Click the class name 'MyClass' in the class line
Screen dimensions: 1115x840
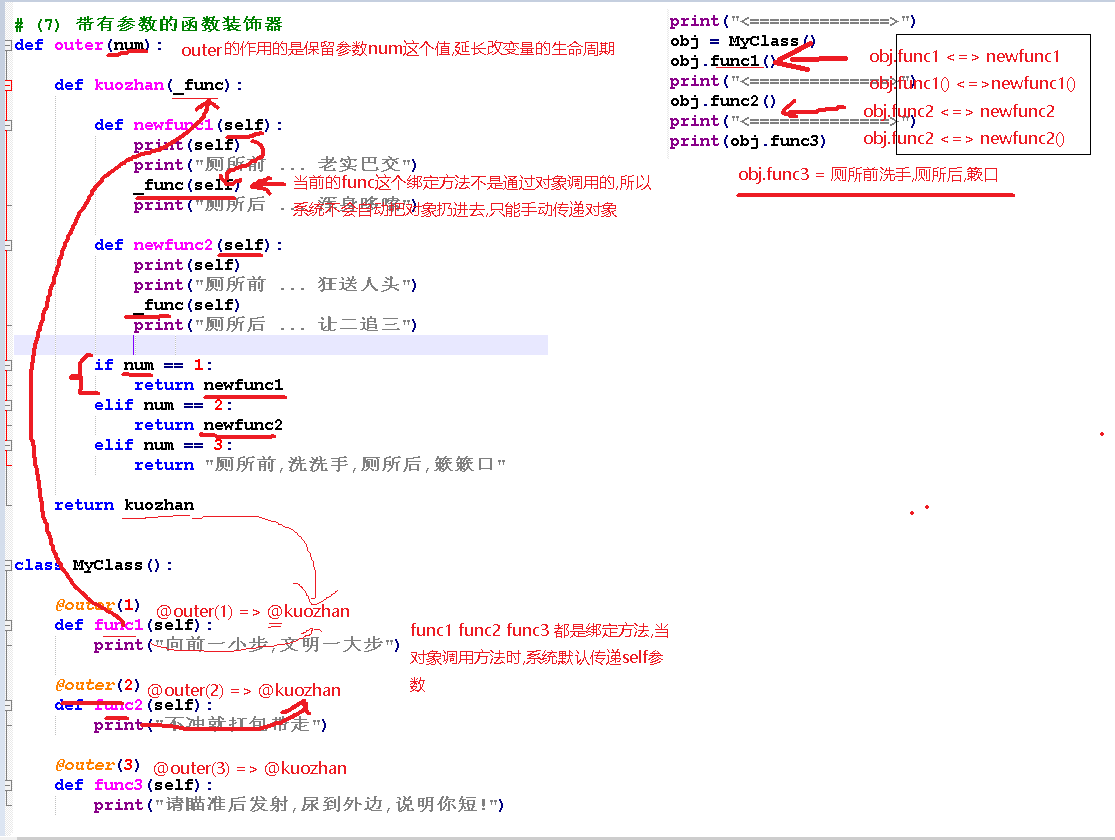click(107, 565)
